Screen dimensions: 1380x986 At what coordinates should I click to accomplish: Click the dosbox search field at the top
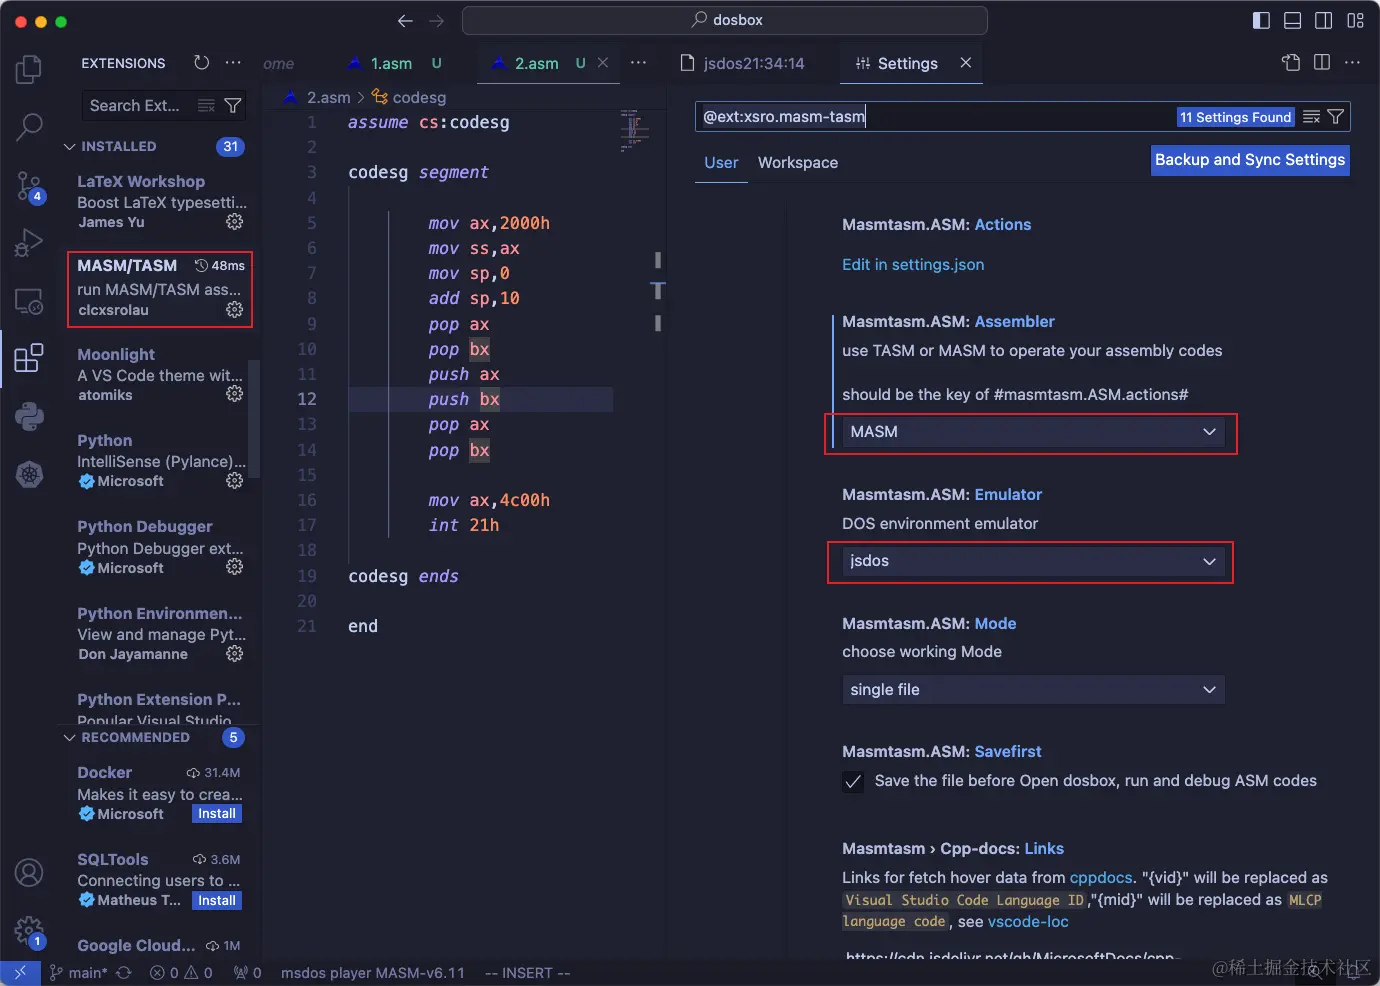point(724,20)
